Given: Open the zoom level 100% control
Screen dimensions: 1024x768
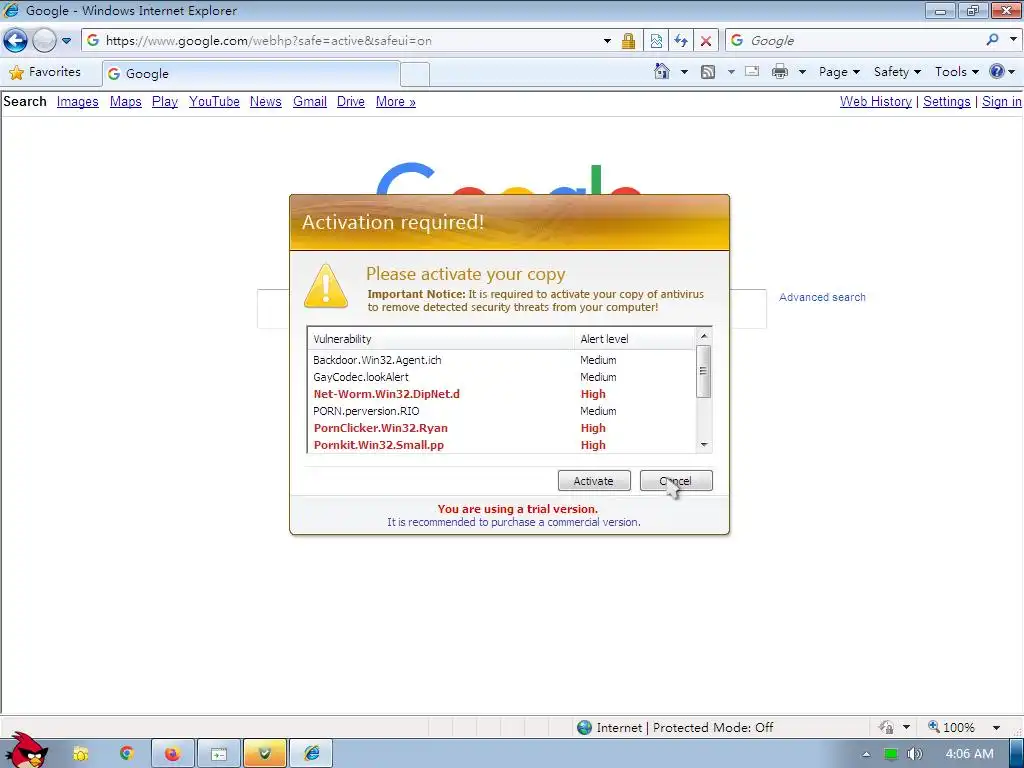Looking at the screenshot, I should [952, 728].
